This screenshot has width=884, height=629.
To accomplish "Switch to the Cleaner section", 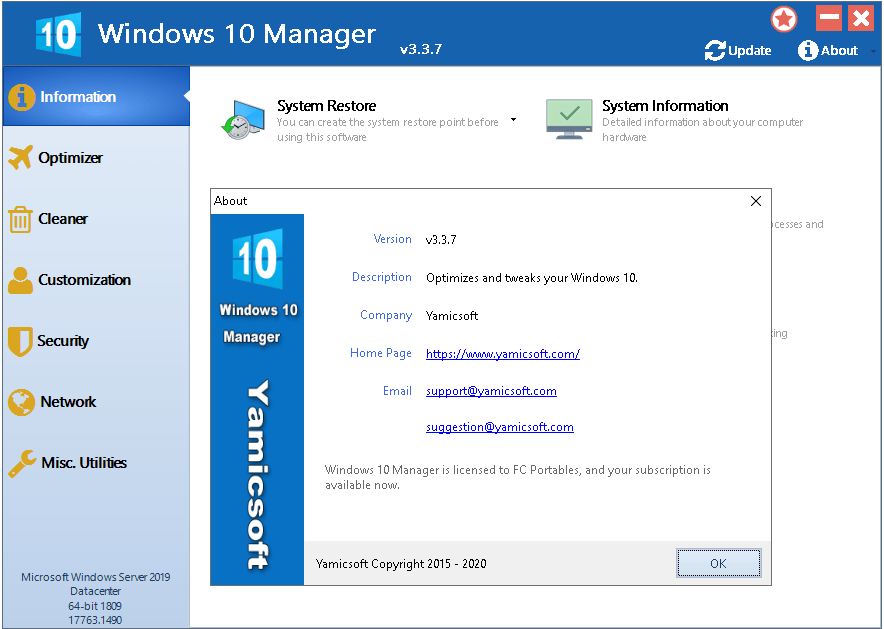I will pos(96,219).
